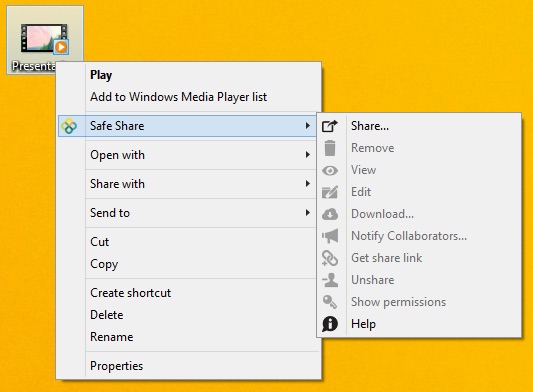533x392 pixels.
Task: Expand the Share with submenu arrow
Action: tap(308, 184)
